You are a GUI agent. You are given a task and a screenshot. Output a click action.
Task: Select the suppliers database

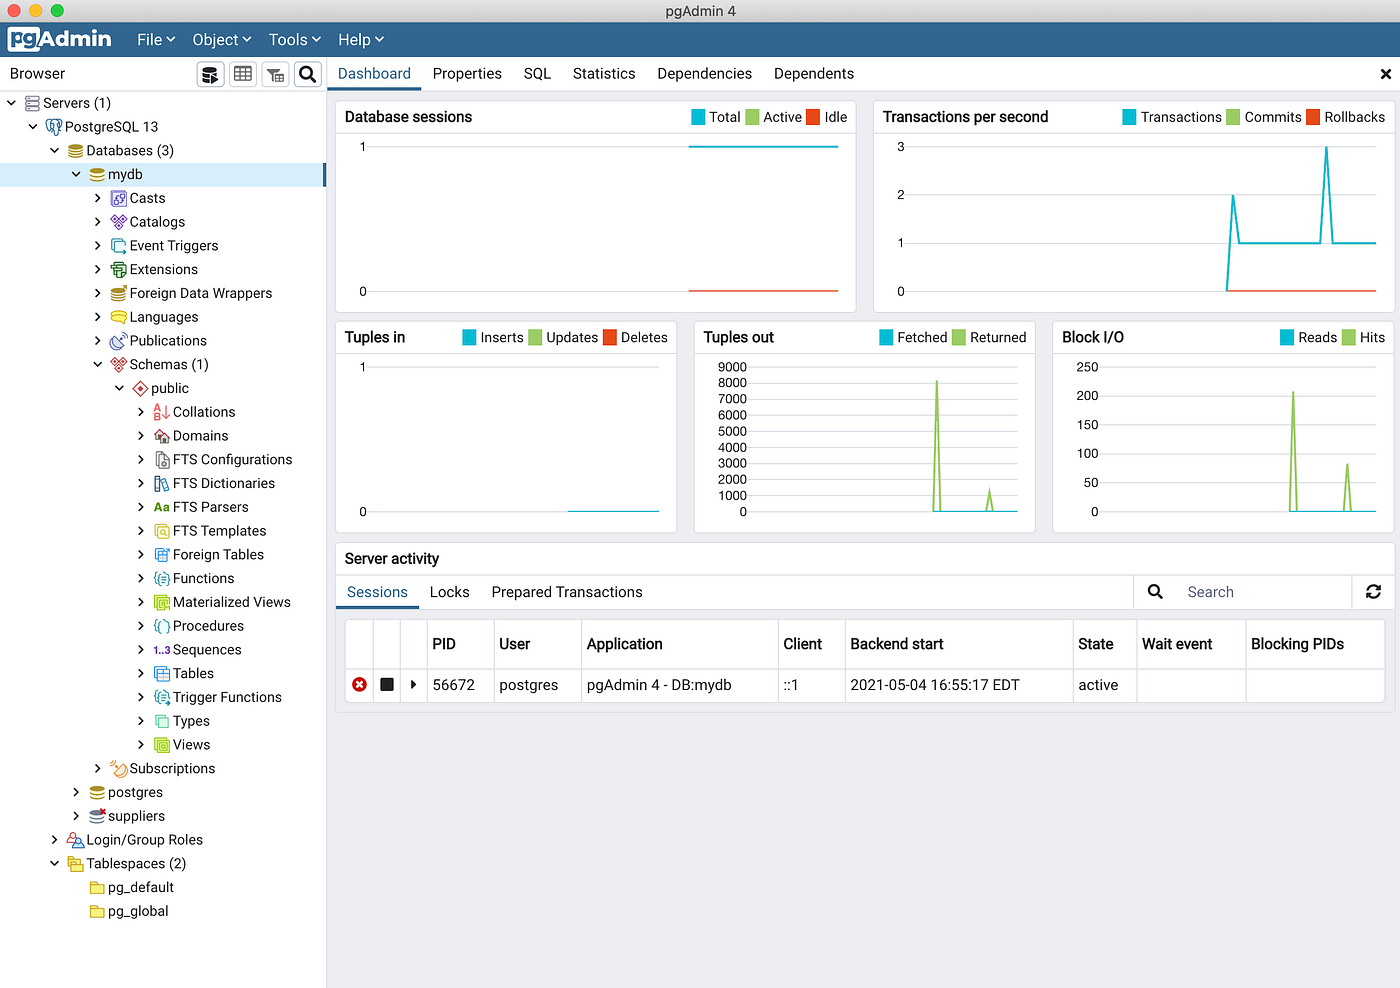click(136, 816)
